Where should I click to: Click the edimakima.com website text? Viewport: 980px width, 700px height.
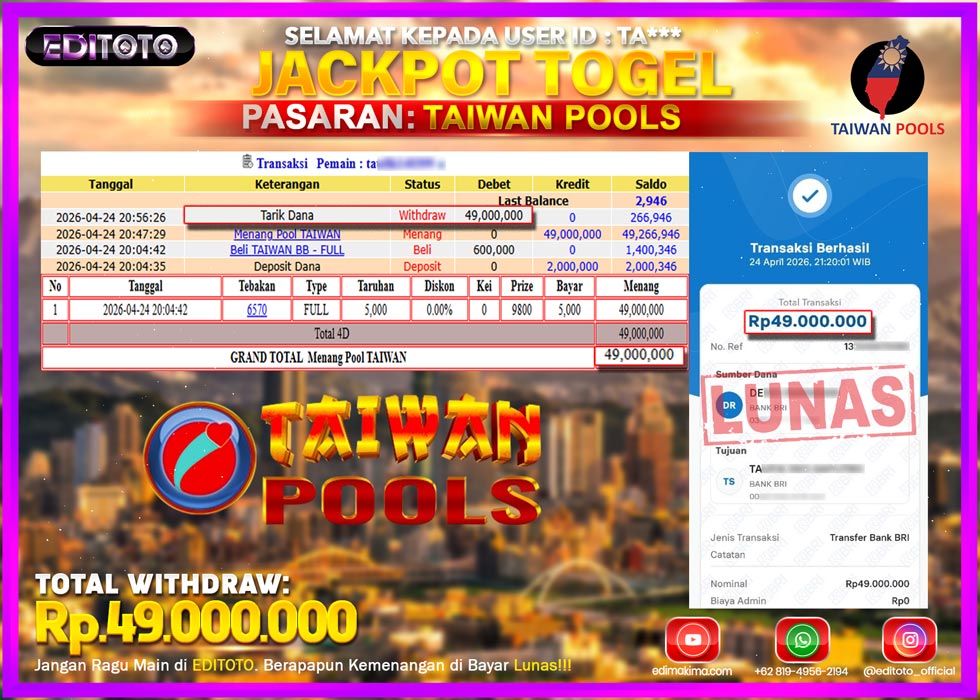point(692,671)
